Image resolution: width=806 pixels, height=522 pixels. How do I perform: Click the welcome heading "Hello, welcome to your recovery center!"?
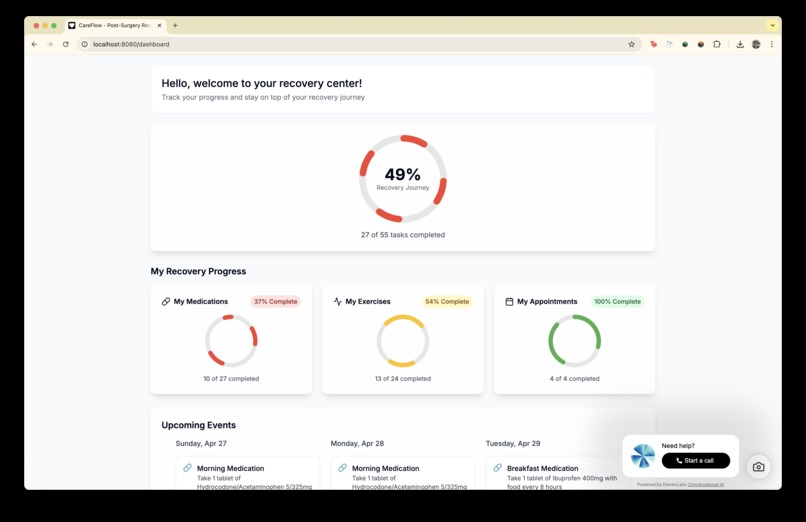(262, 83)
